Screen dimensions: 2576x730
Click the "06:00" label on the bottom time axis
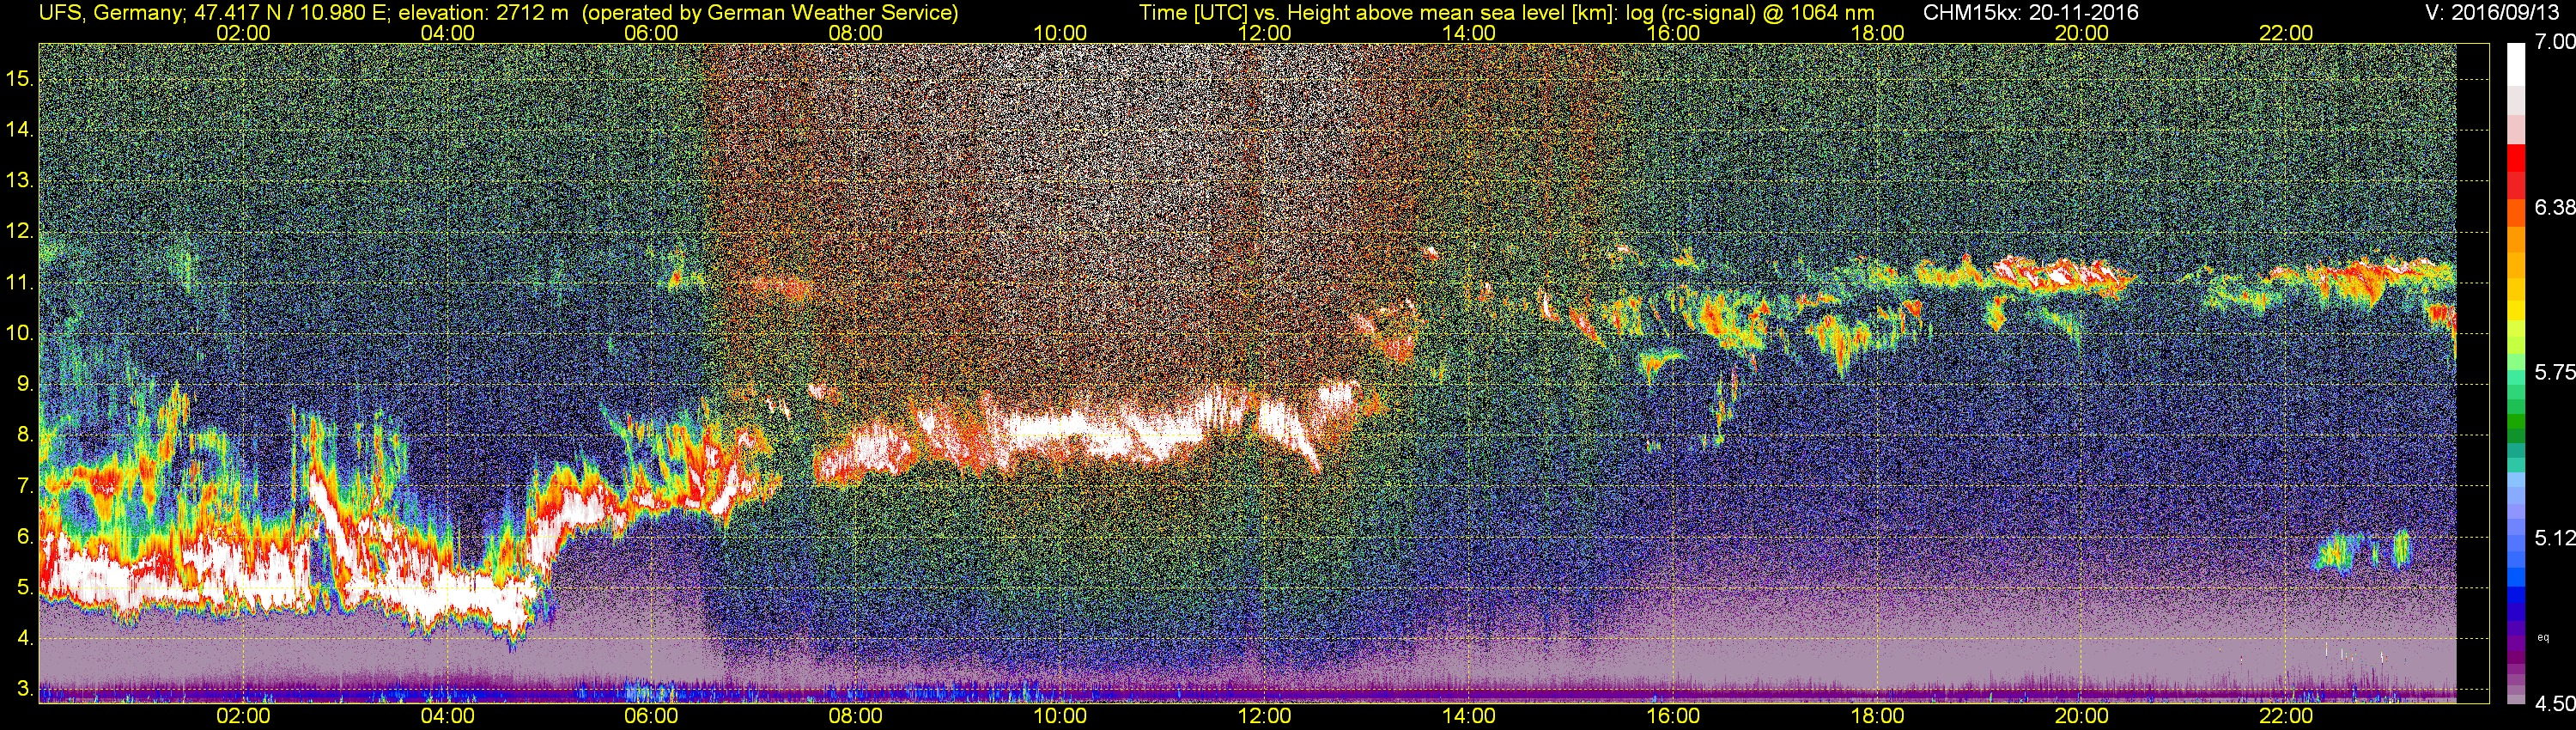(651, 716)
